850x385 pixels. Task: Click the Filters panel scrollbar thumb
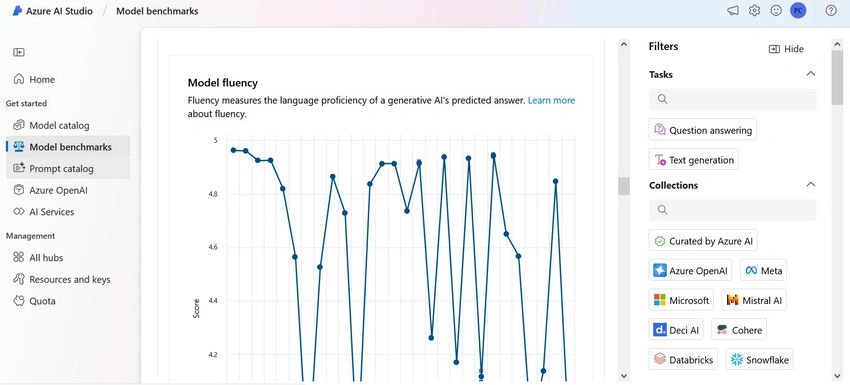click(x=837, y=77)
